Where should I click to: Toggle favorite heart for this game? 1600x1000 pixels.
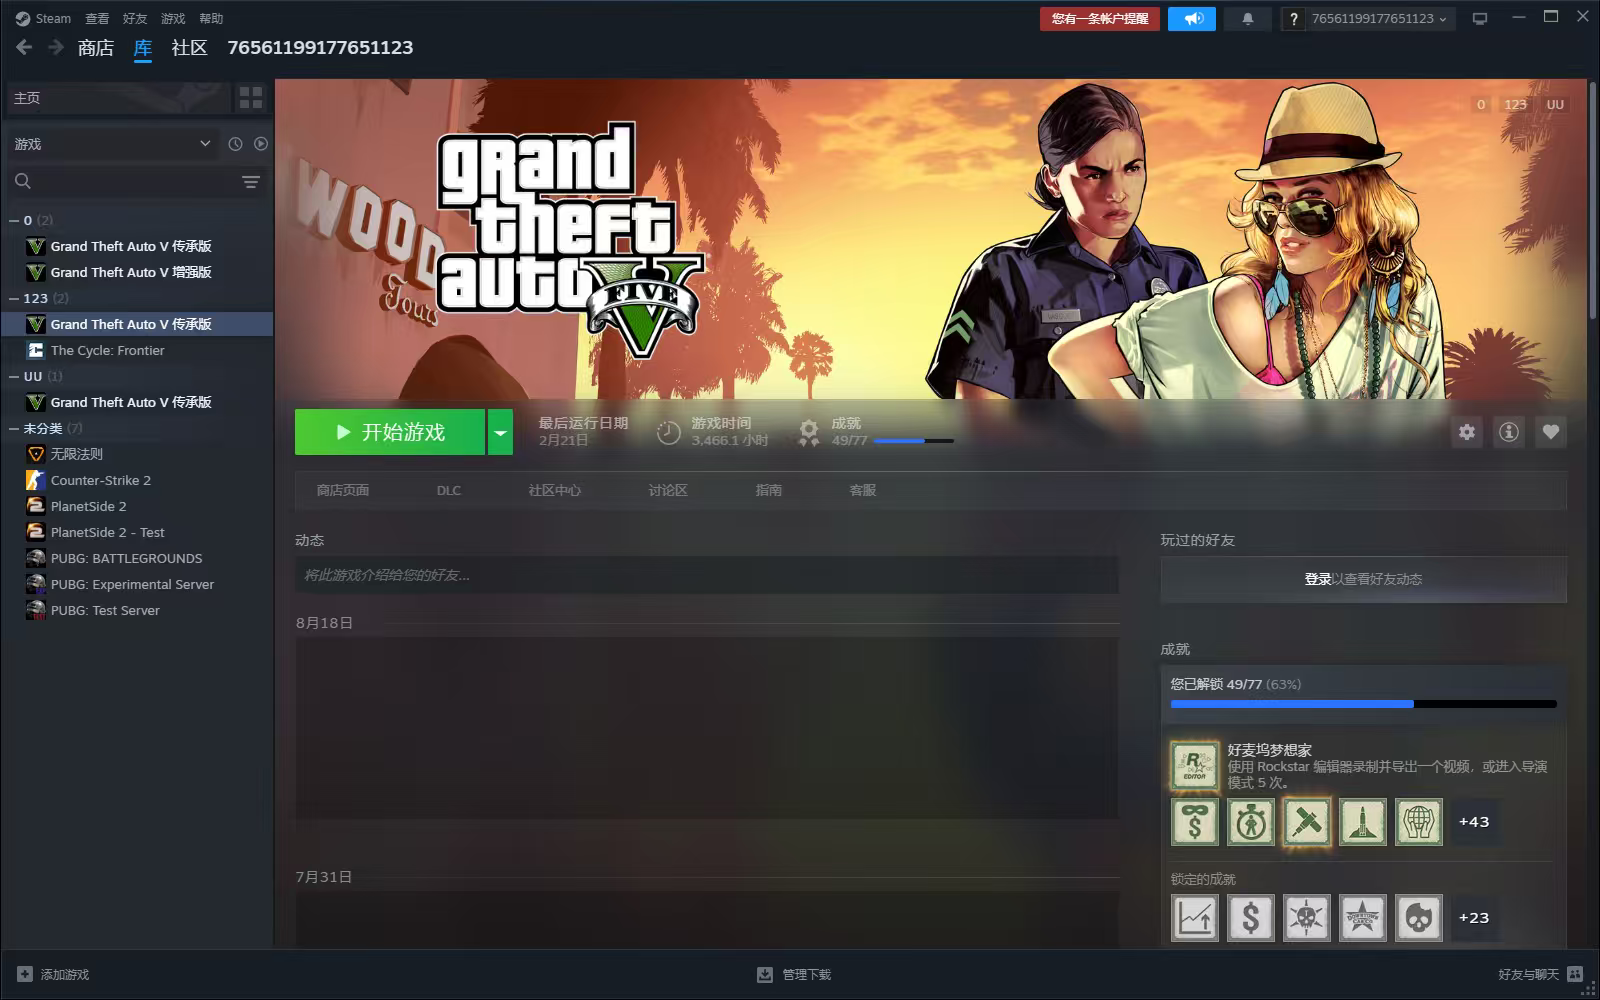pos(1551,432)
